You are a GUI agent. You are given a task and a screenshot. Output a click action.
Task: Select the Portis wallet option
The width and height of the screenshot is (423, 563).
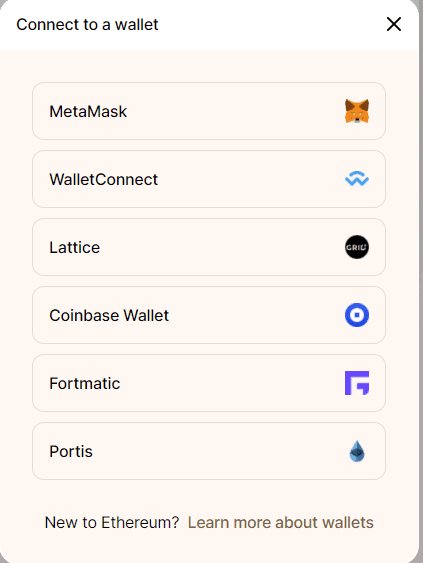click(209, 451)
